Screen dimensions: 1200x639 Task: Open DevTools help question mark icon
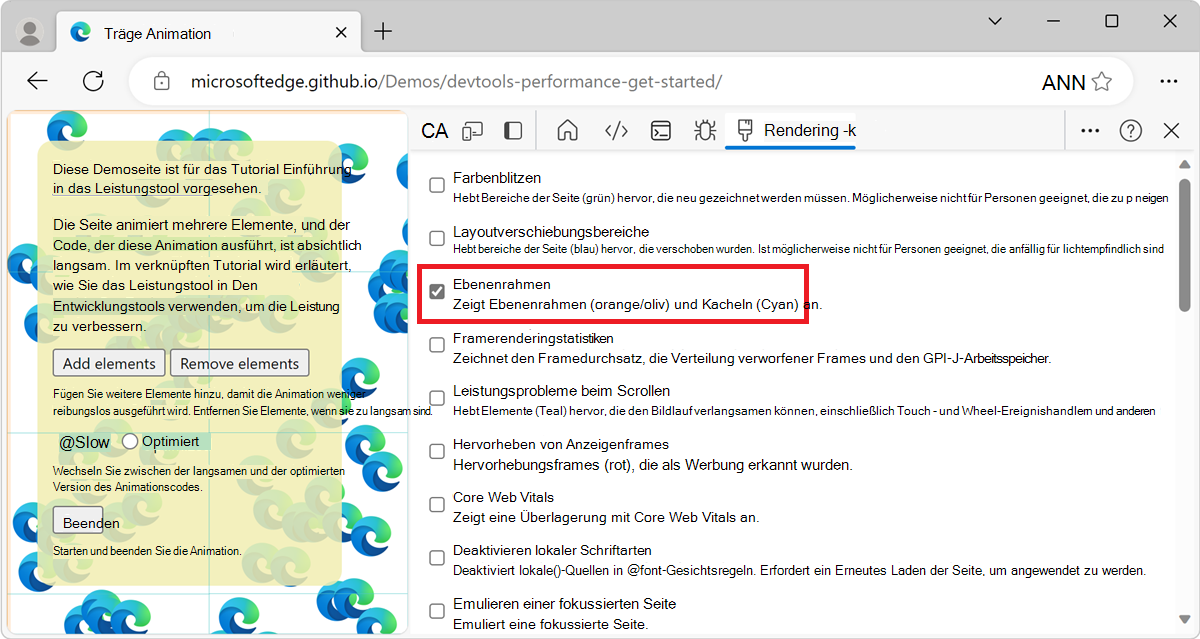[x=1131, y=131]
